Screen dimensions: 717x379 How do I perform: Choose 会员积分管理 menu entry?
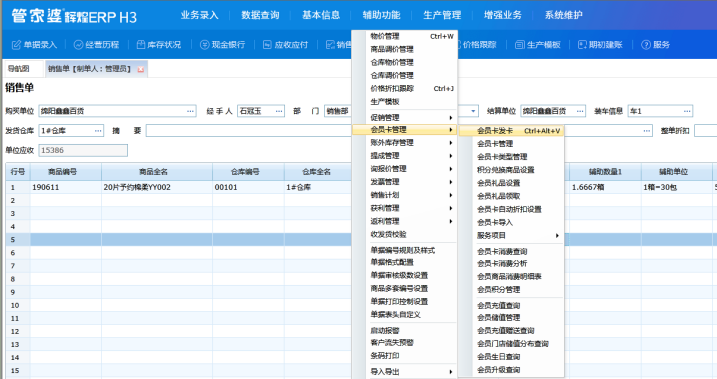(x=498, y=289)
